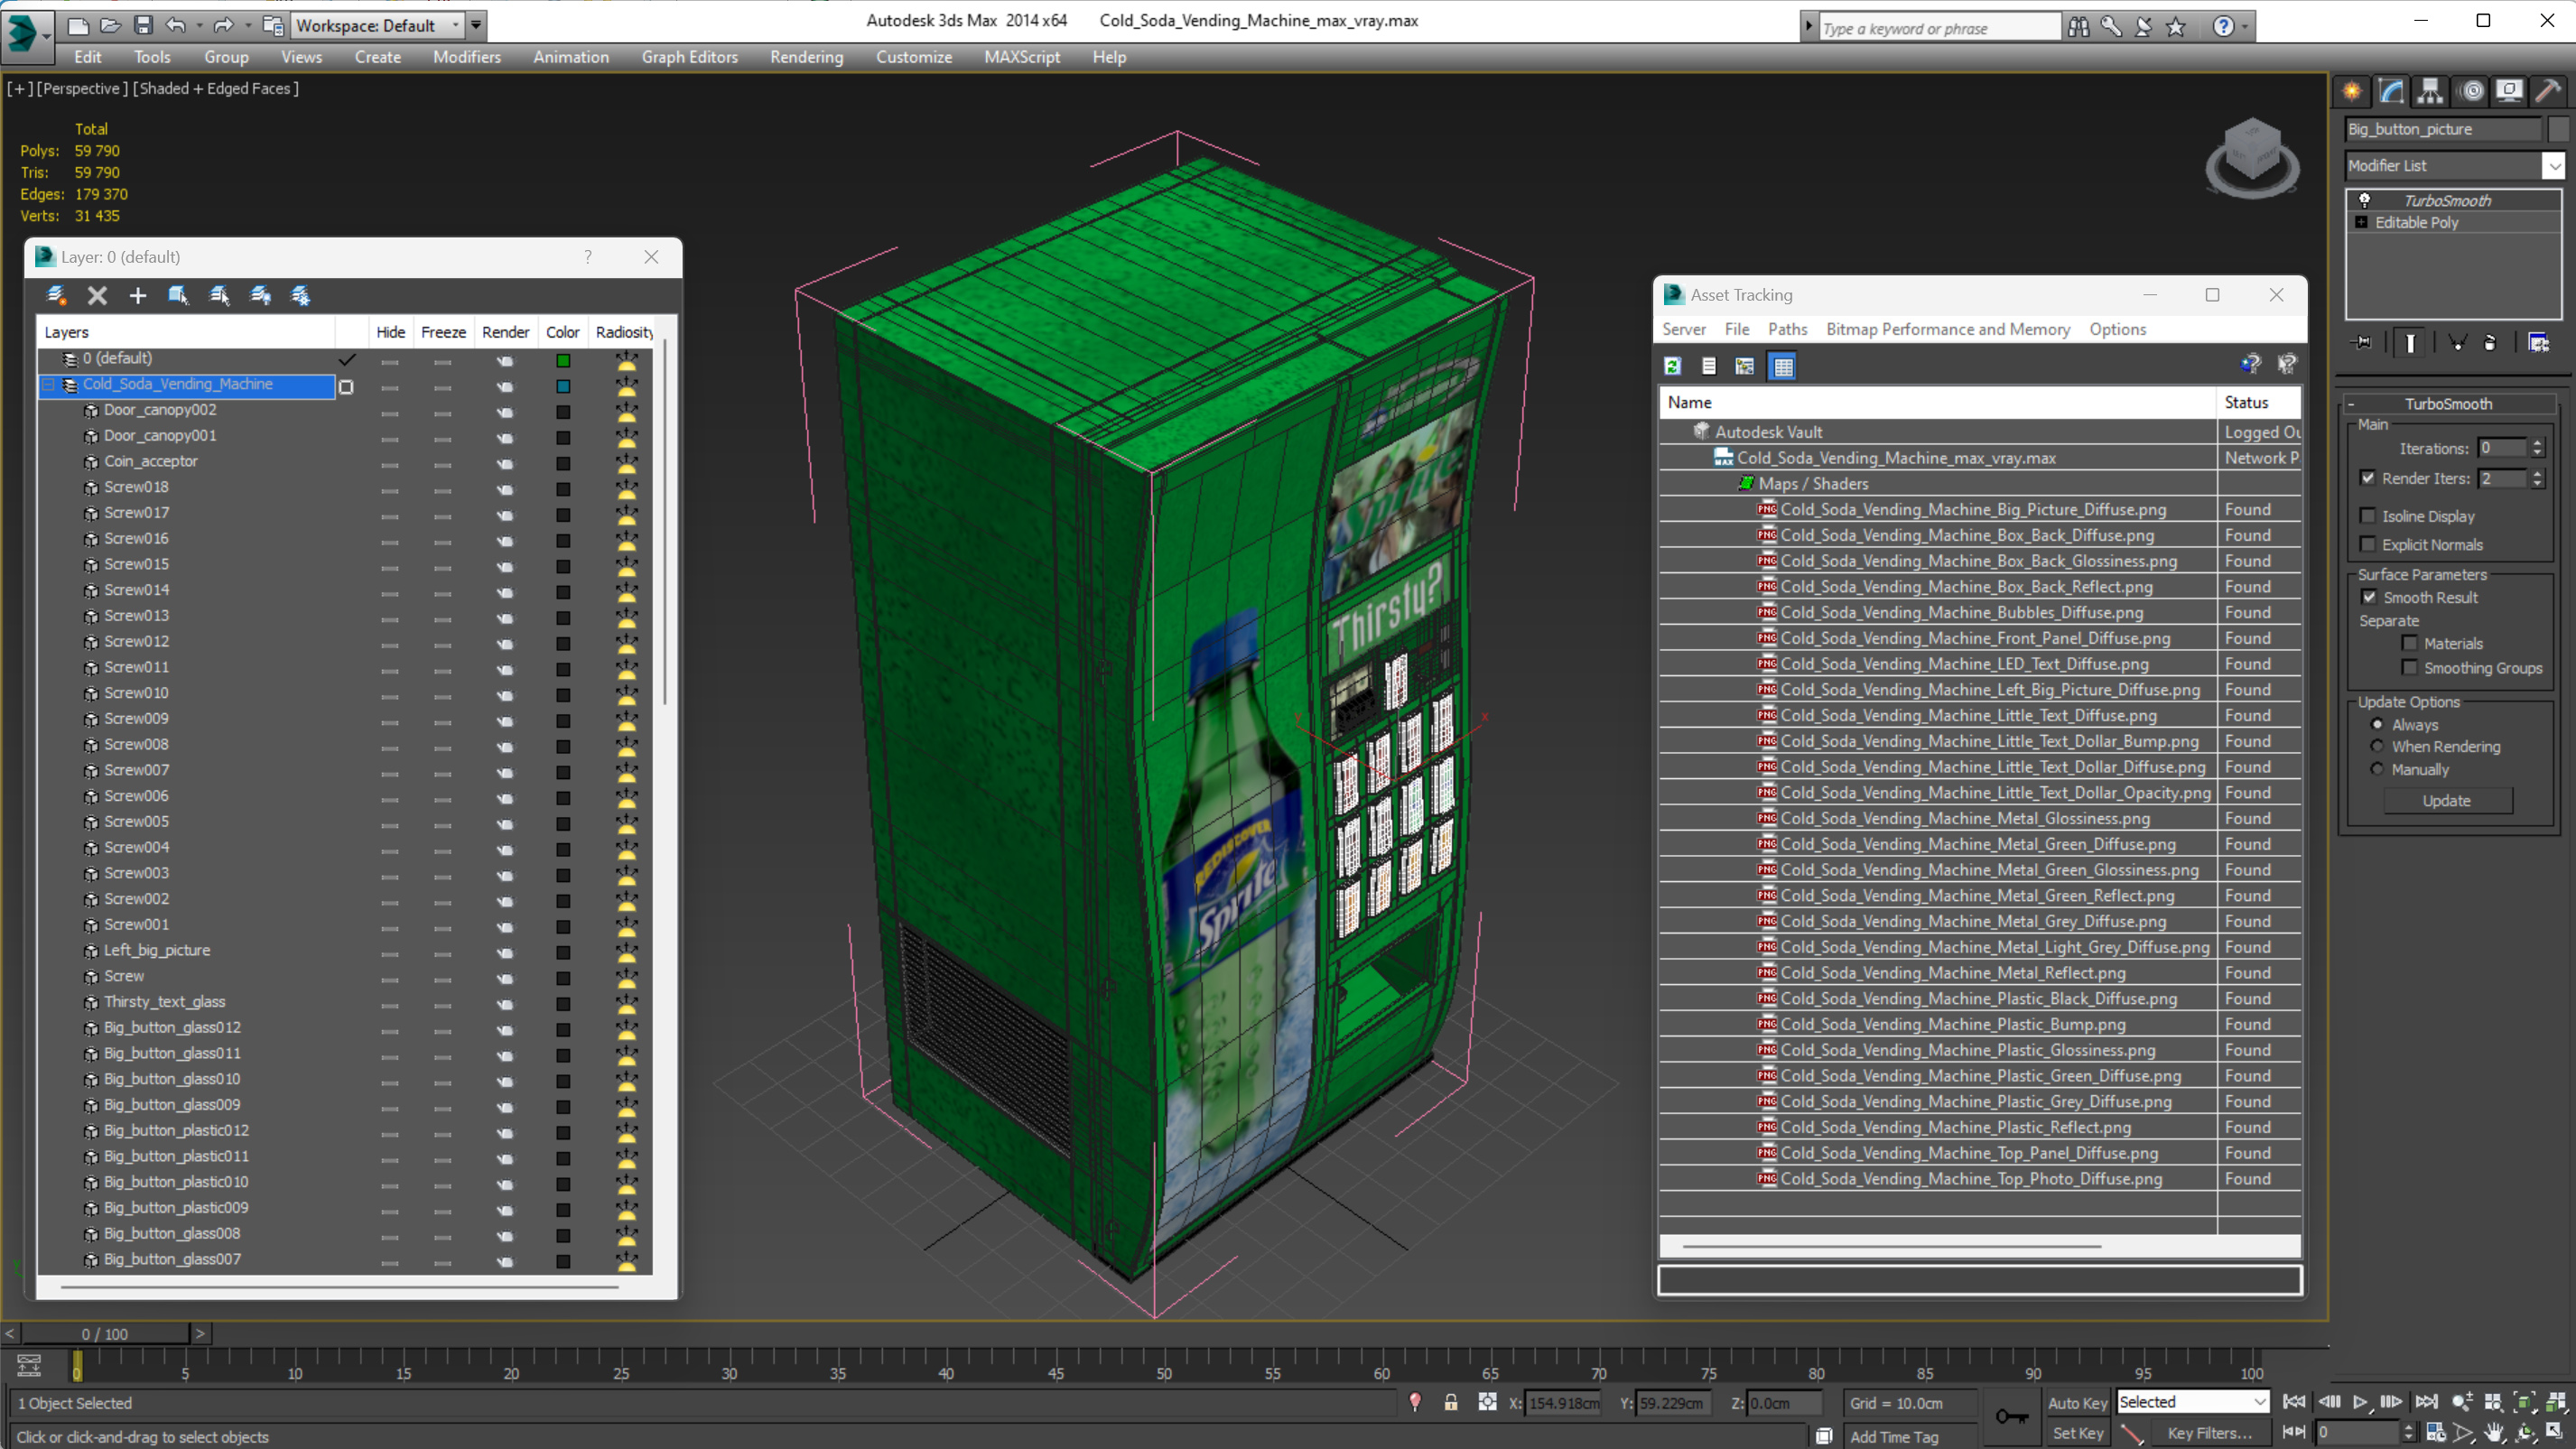Click the Add Time Tag label

[x=1893, y=1437]
